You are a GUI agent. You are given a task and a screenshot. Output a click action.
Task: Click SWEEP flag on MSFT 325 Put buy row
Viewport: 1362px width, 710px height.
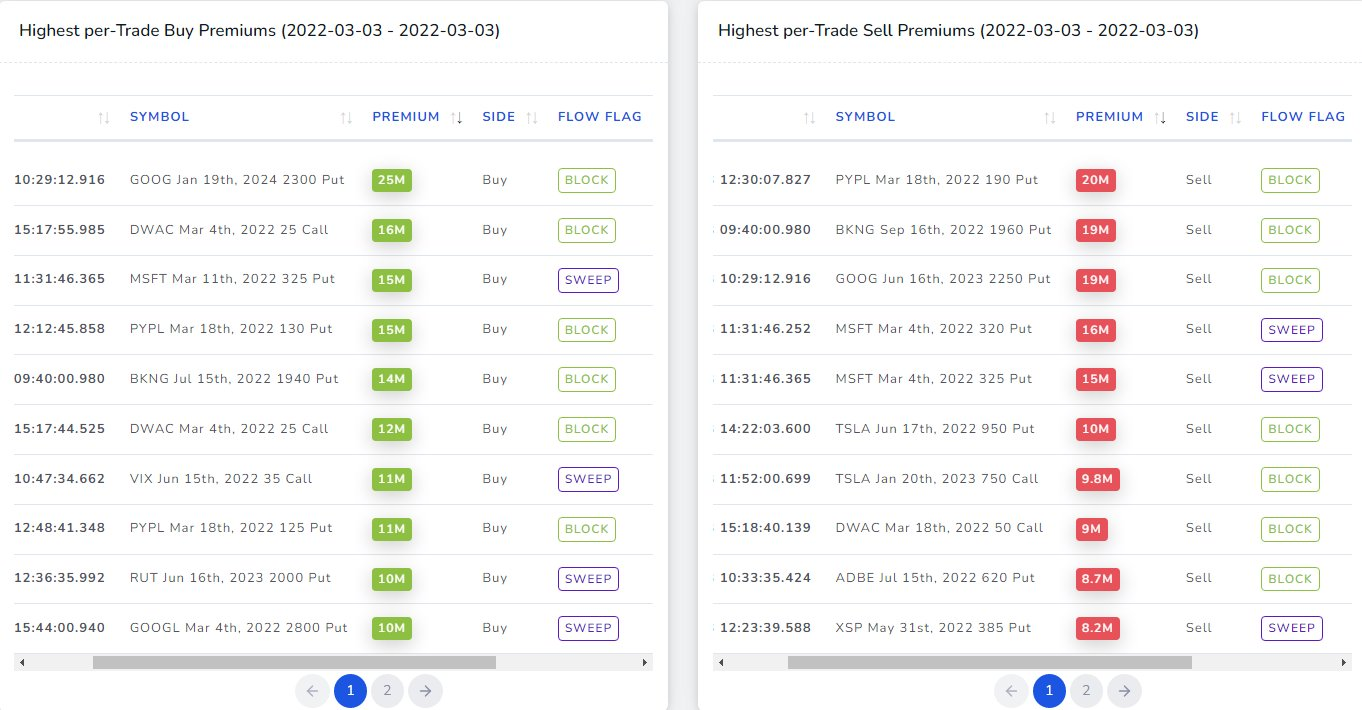pos(588,280)
